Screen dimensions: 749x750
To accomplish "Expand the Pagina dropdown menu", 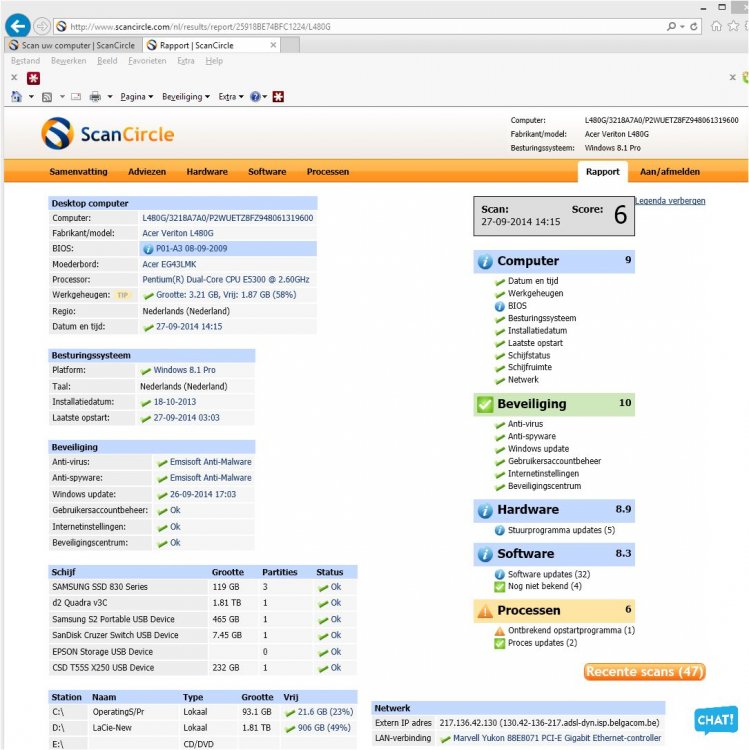I will [x=136, y=97].
